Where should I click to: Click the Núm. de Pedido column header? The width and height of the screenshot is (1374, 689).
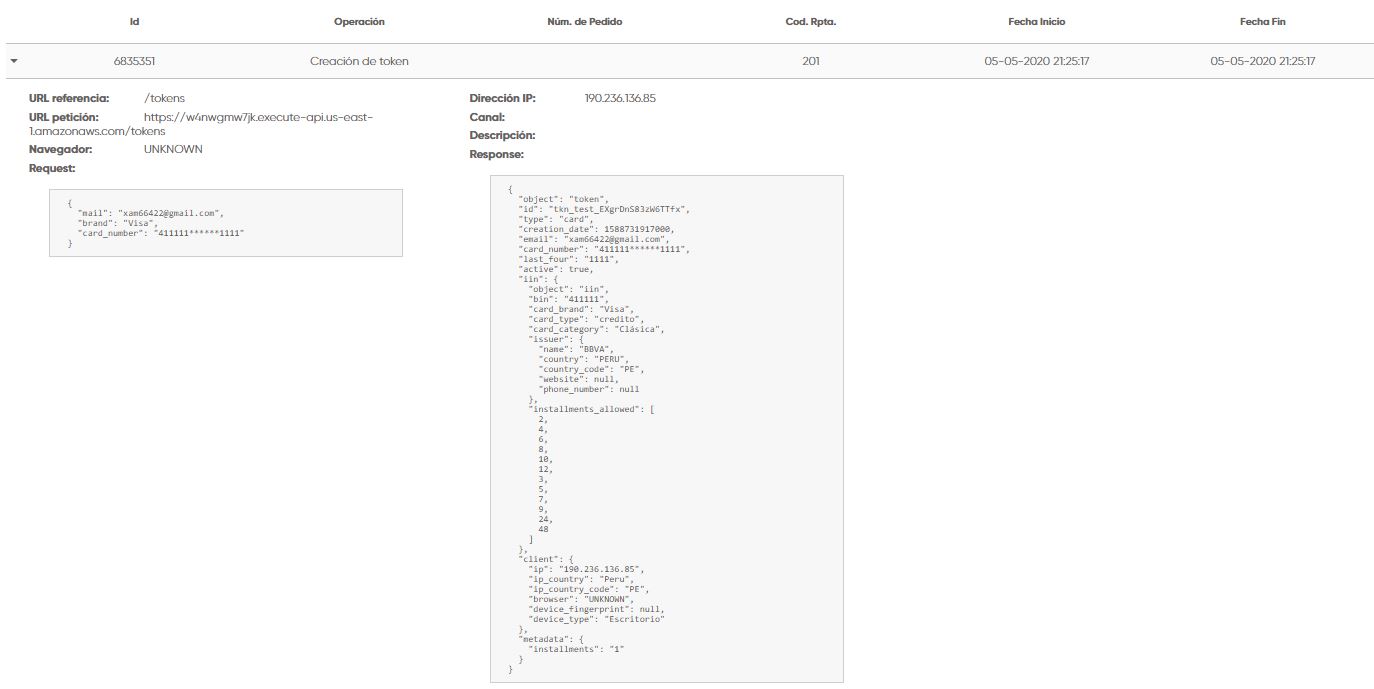click(x=585, y=22)
